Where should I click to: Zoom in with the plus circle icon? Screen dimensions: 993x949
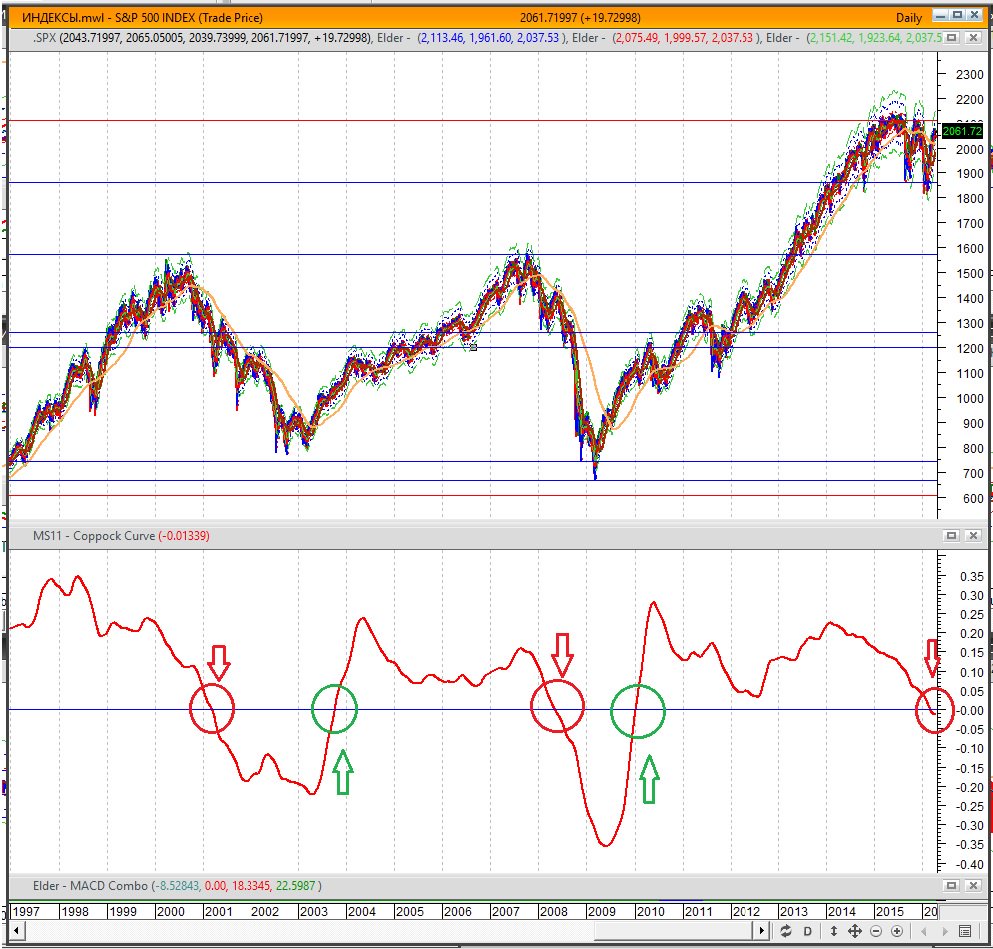897,931
